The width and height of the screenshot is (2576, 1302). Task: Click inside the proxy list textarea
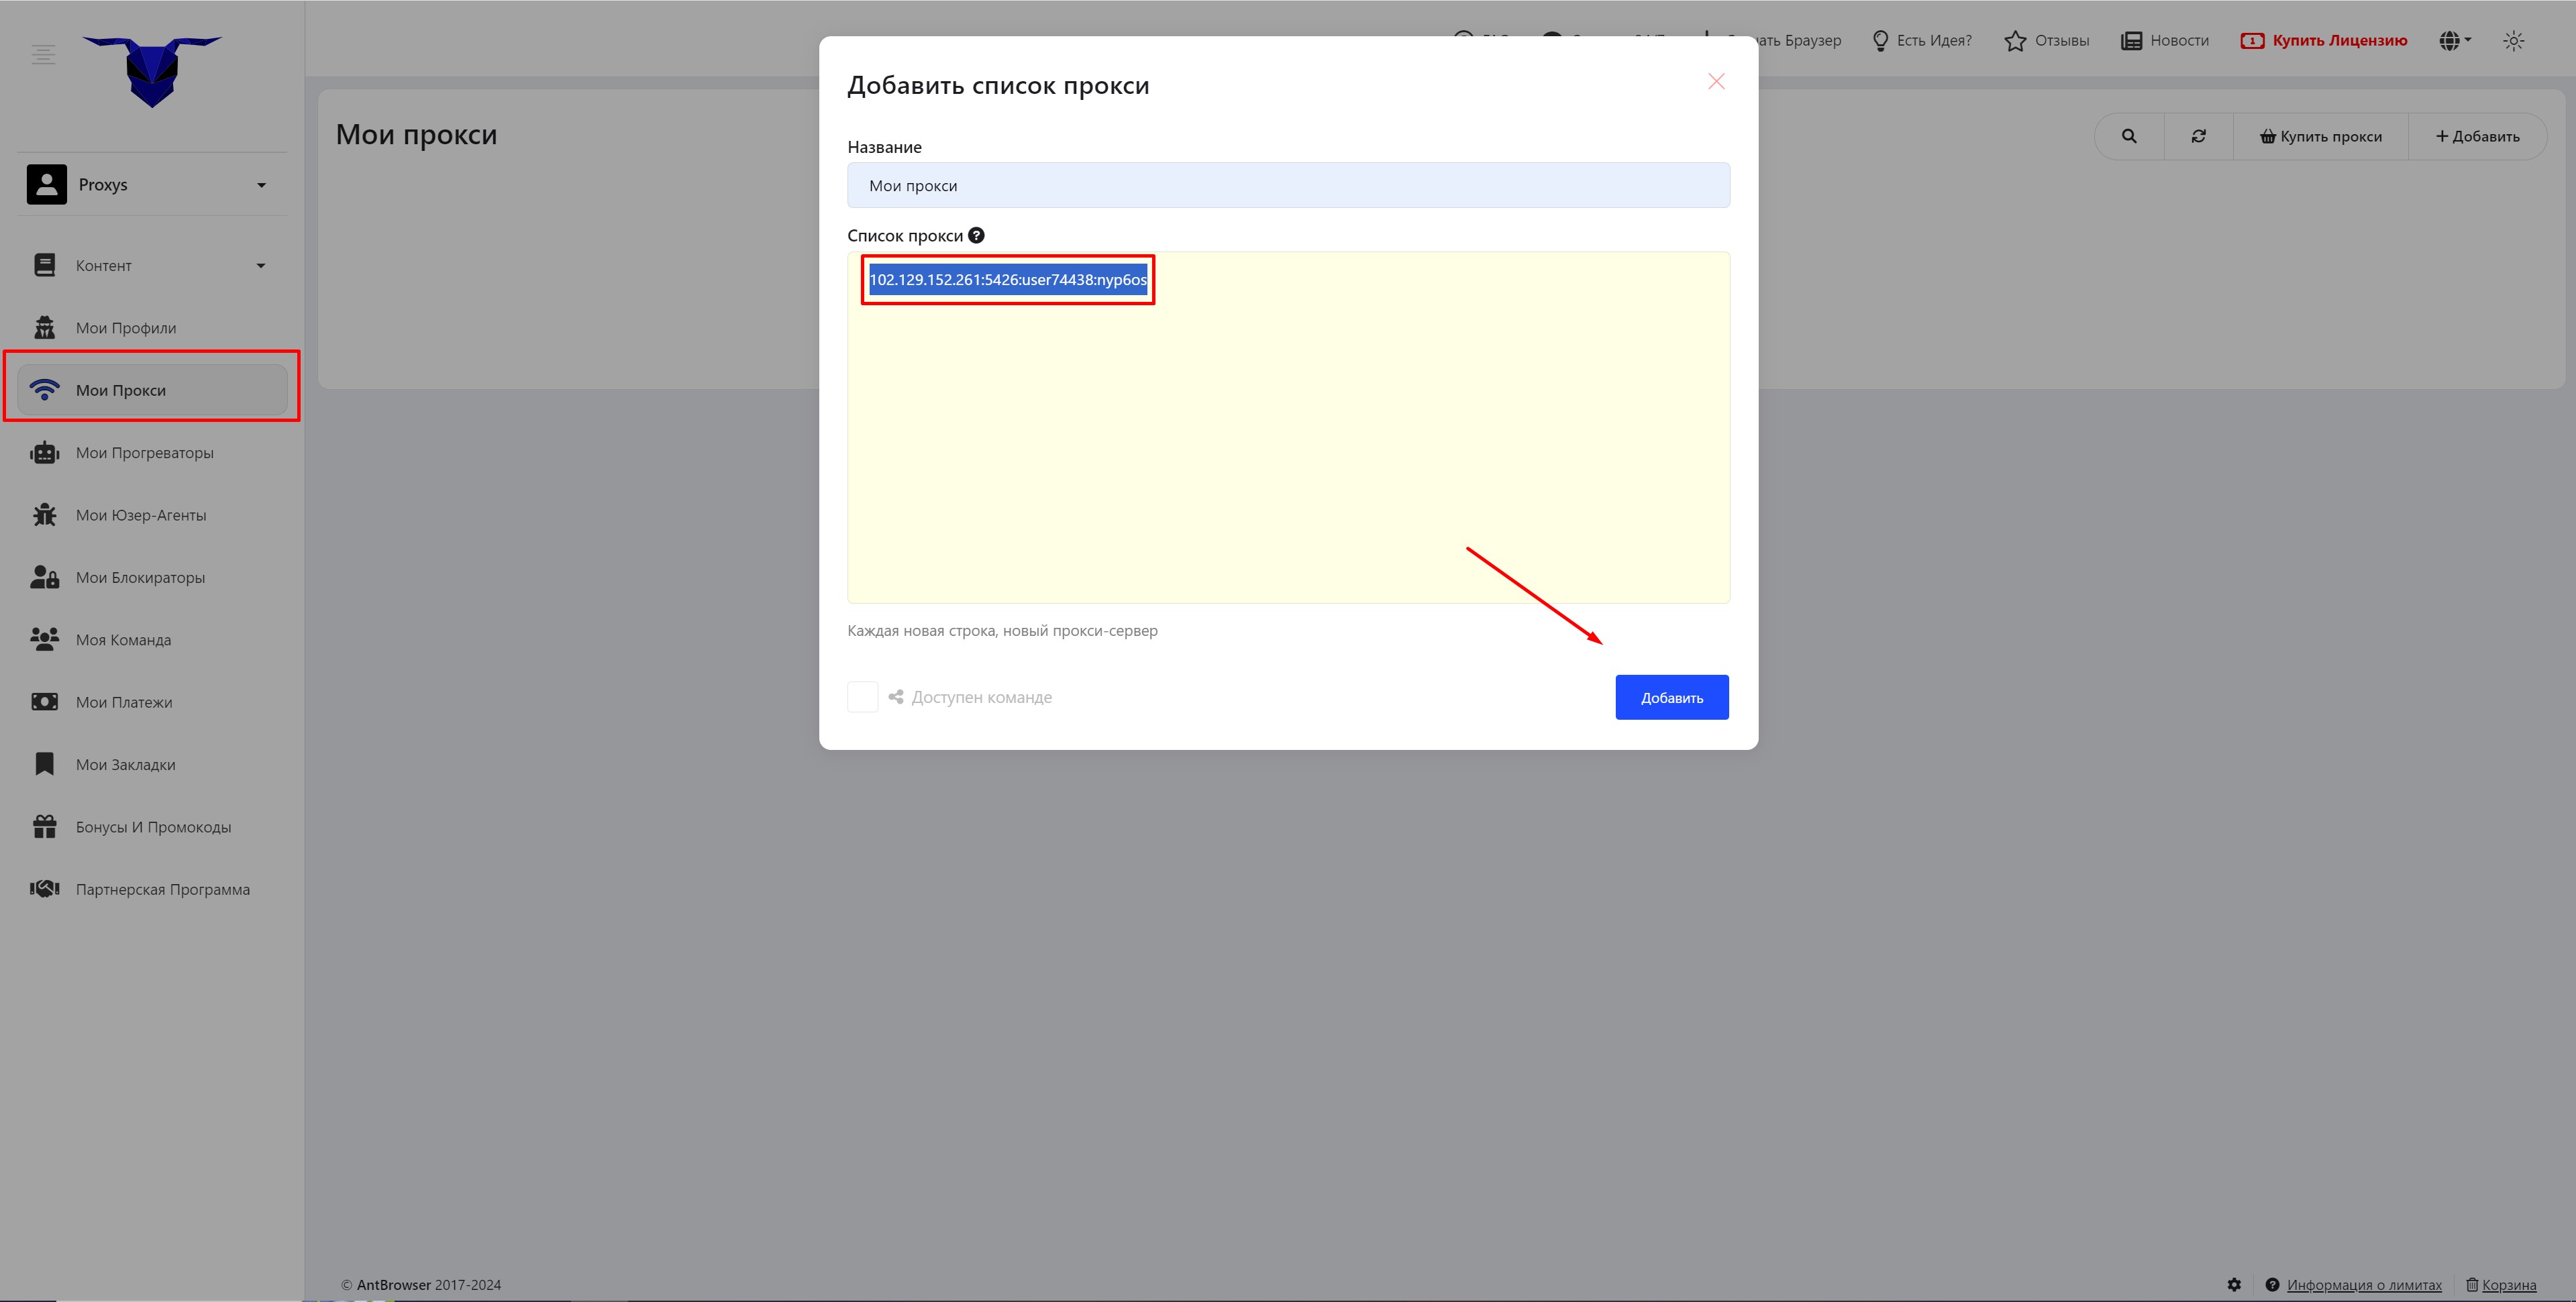tap(1288, 427)
